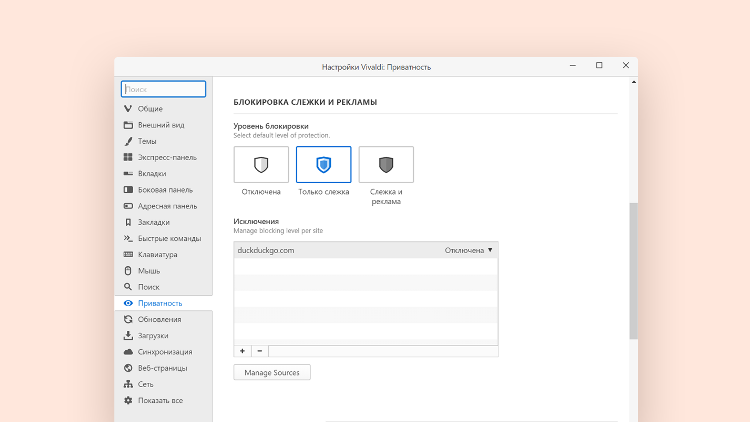Open duckduckgo.com blocking level dropdown
This screenshot has height=422, width=750.
(469, 250)
